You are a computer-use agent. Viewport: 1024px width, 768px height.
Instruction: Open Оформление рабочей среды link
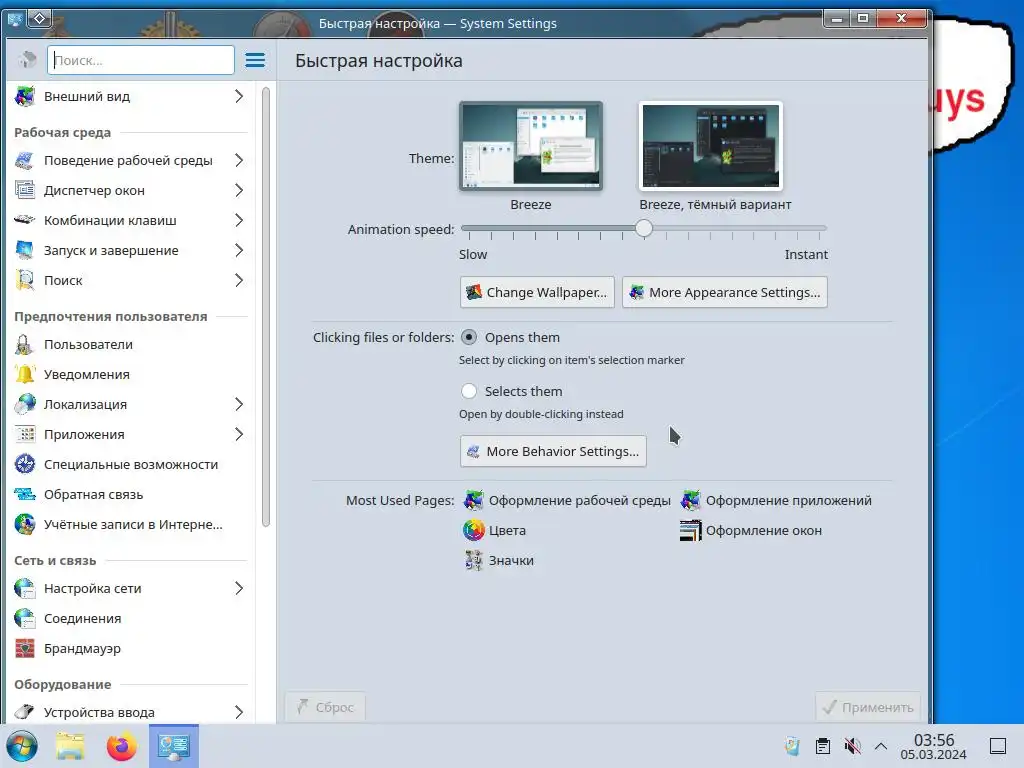coord(567,500)
